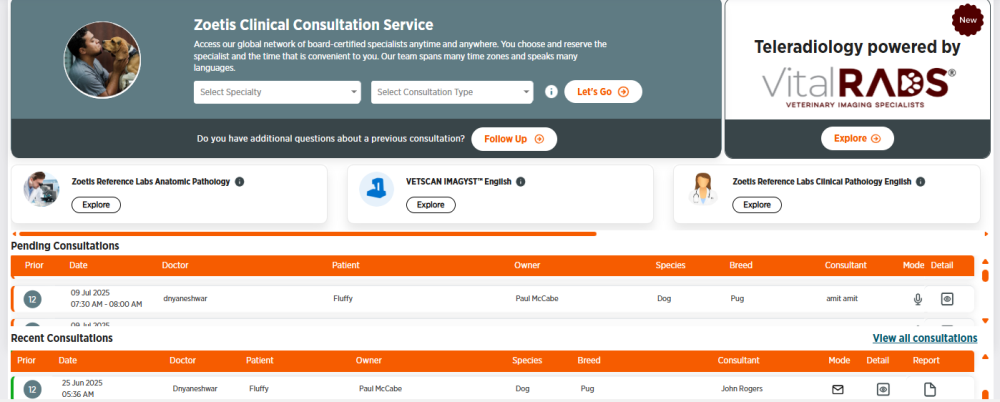
Task: View detail eye icon for Recent consultation
Action: pos(883,389)
